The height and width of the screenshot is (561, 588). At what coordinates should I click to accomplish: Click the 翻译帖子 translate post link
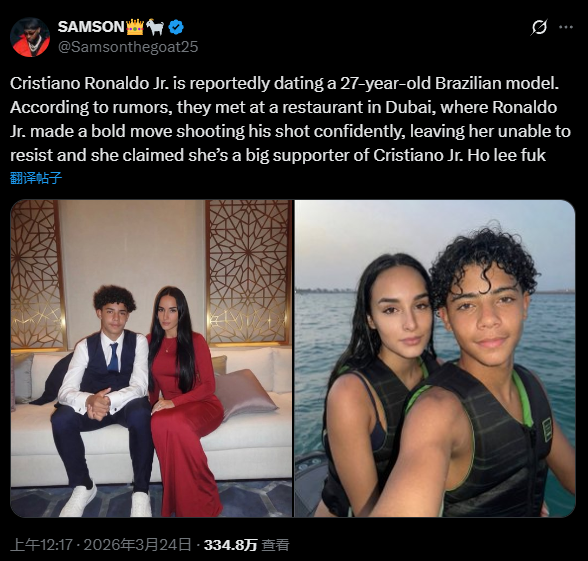point(36,178)
